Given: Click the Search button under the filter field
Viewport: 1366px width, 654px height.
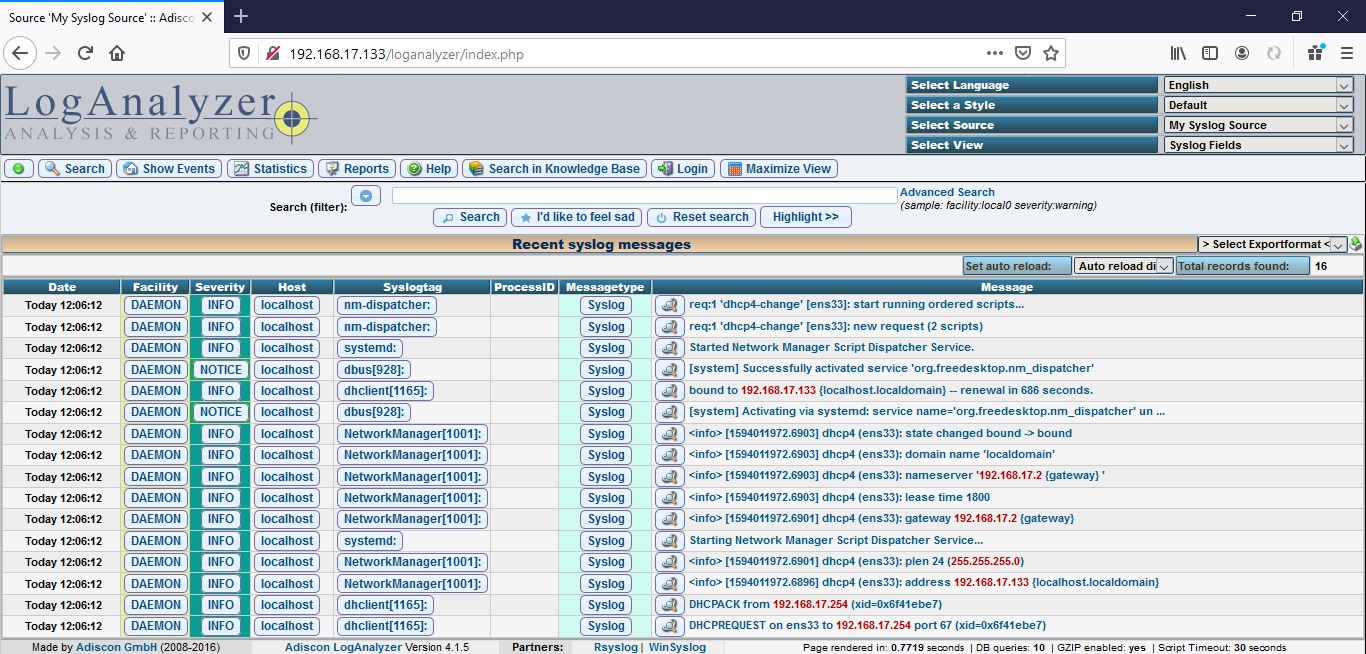Looking at the screenshot, I should (470, 217).
